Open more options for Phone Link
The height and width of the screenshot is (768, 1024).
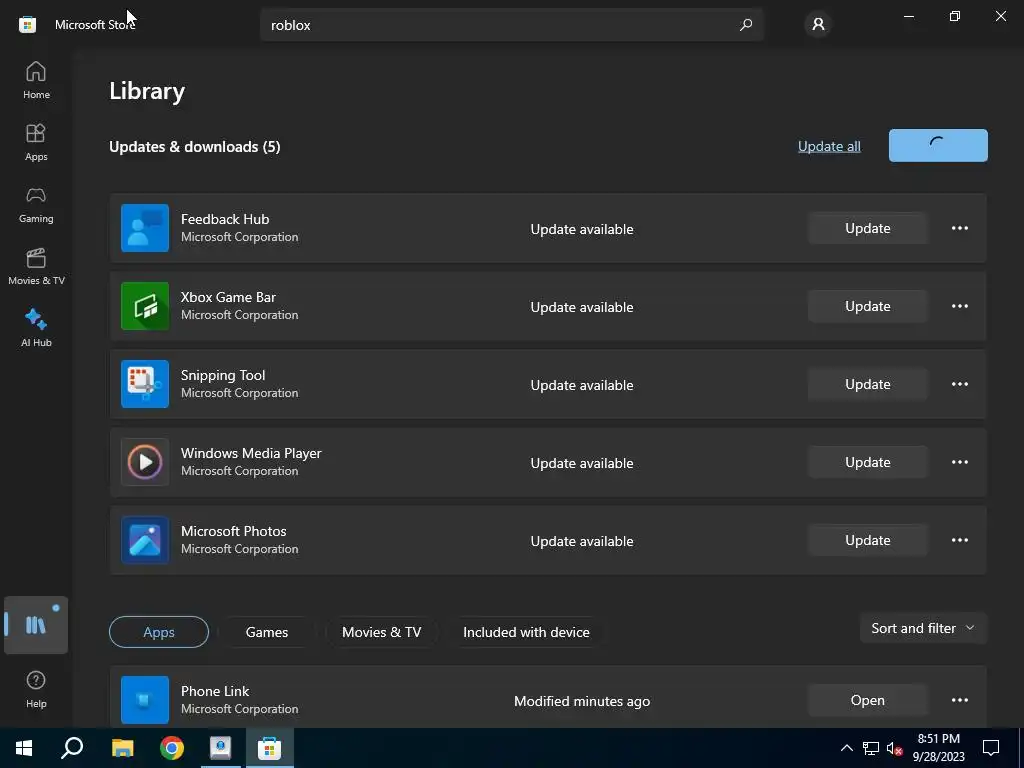click(x=959, y=700)
